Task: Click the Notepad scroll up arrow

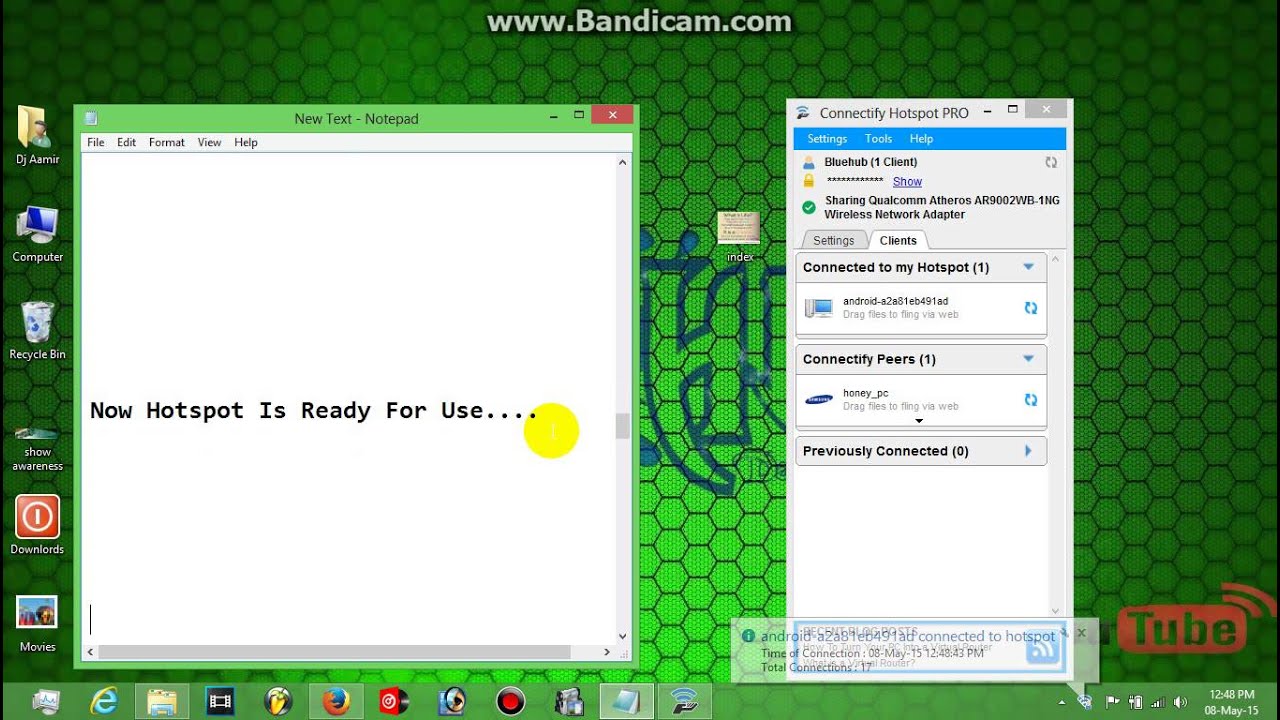Action: coord(623,162)
